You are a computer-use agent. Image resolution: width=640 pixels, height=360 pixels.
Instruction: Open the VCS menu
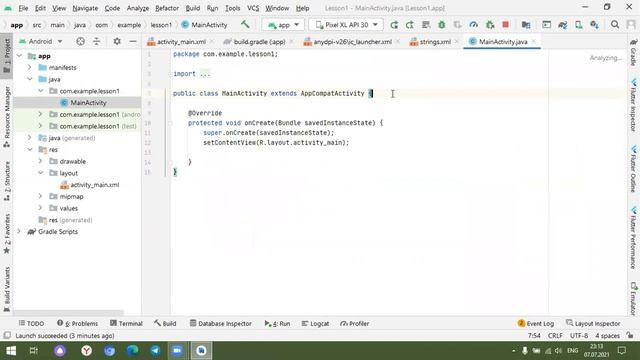pyautogui.click(x=253, y=8)
